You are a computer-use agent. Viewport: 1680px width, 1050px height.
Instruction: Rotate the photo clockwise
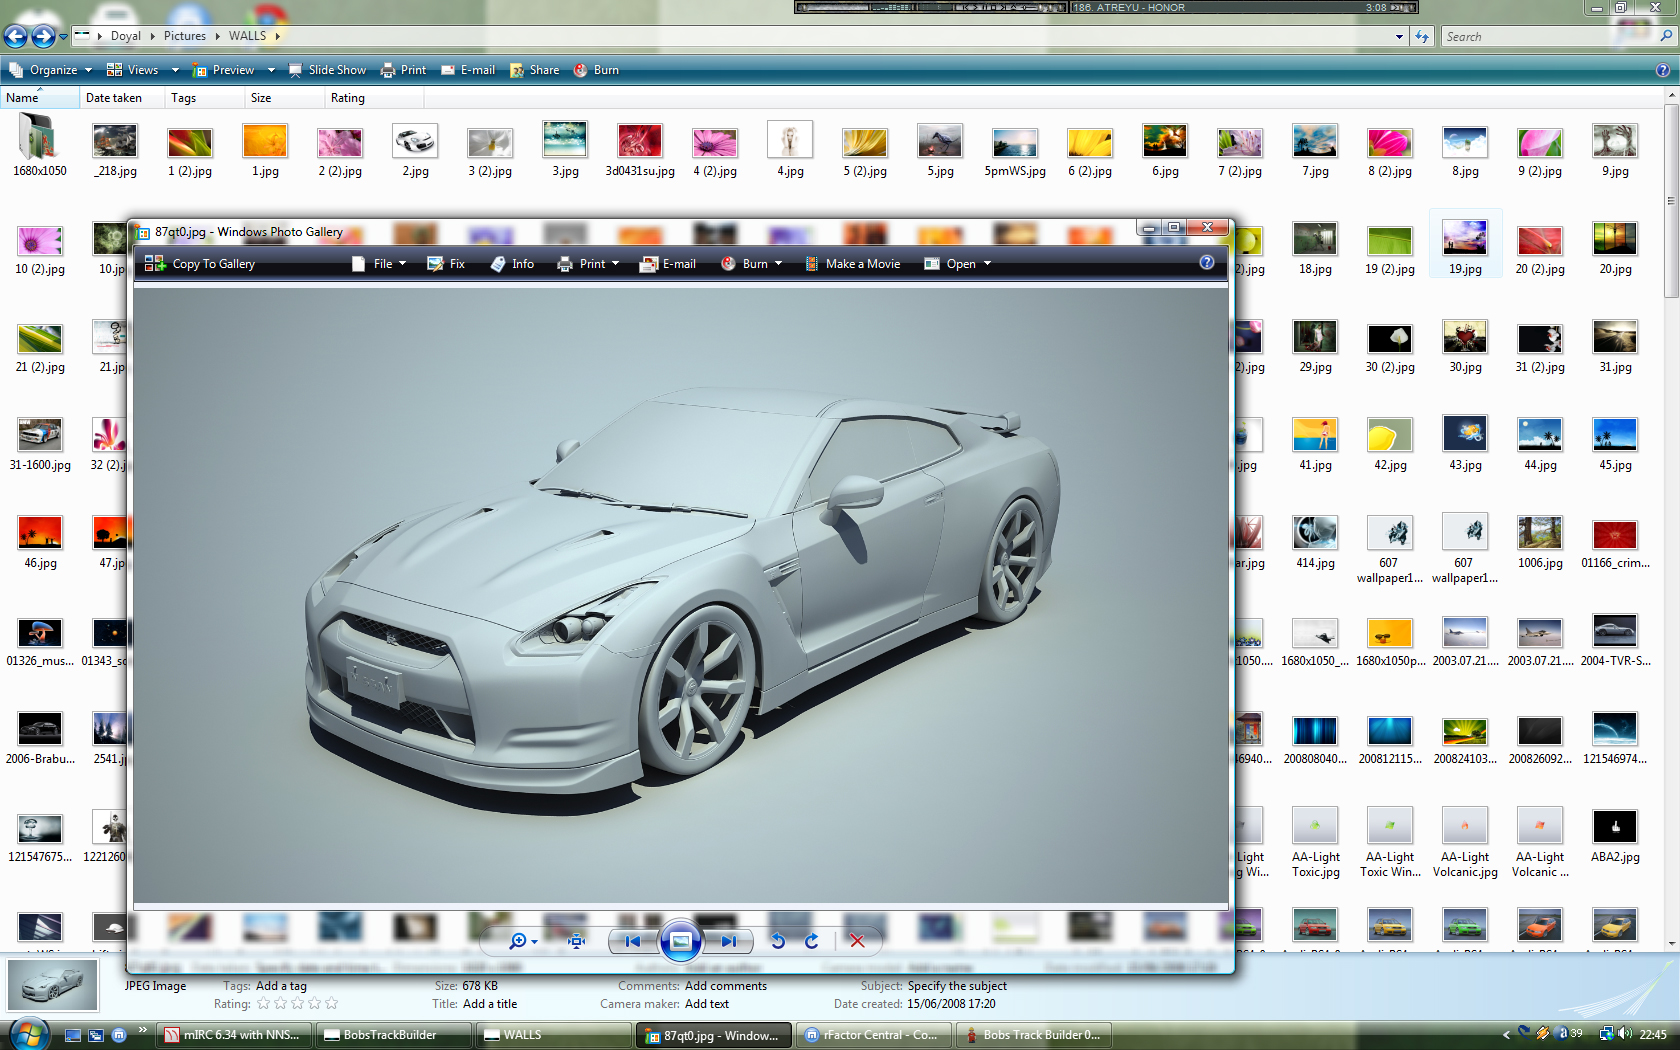click(811, 941)
